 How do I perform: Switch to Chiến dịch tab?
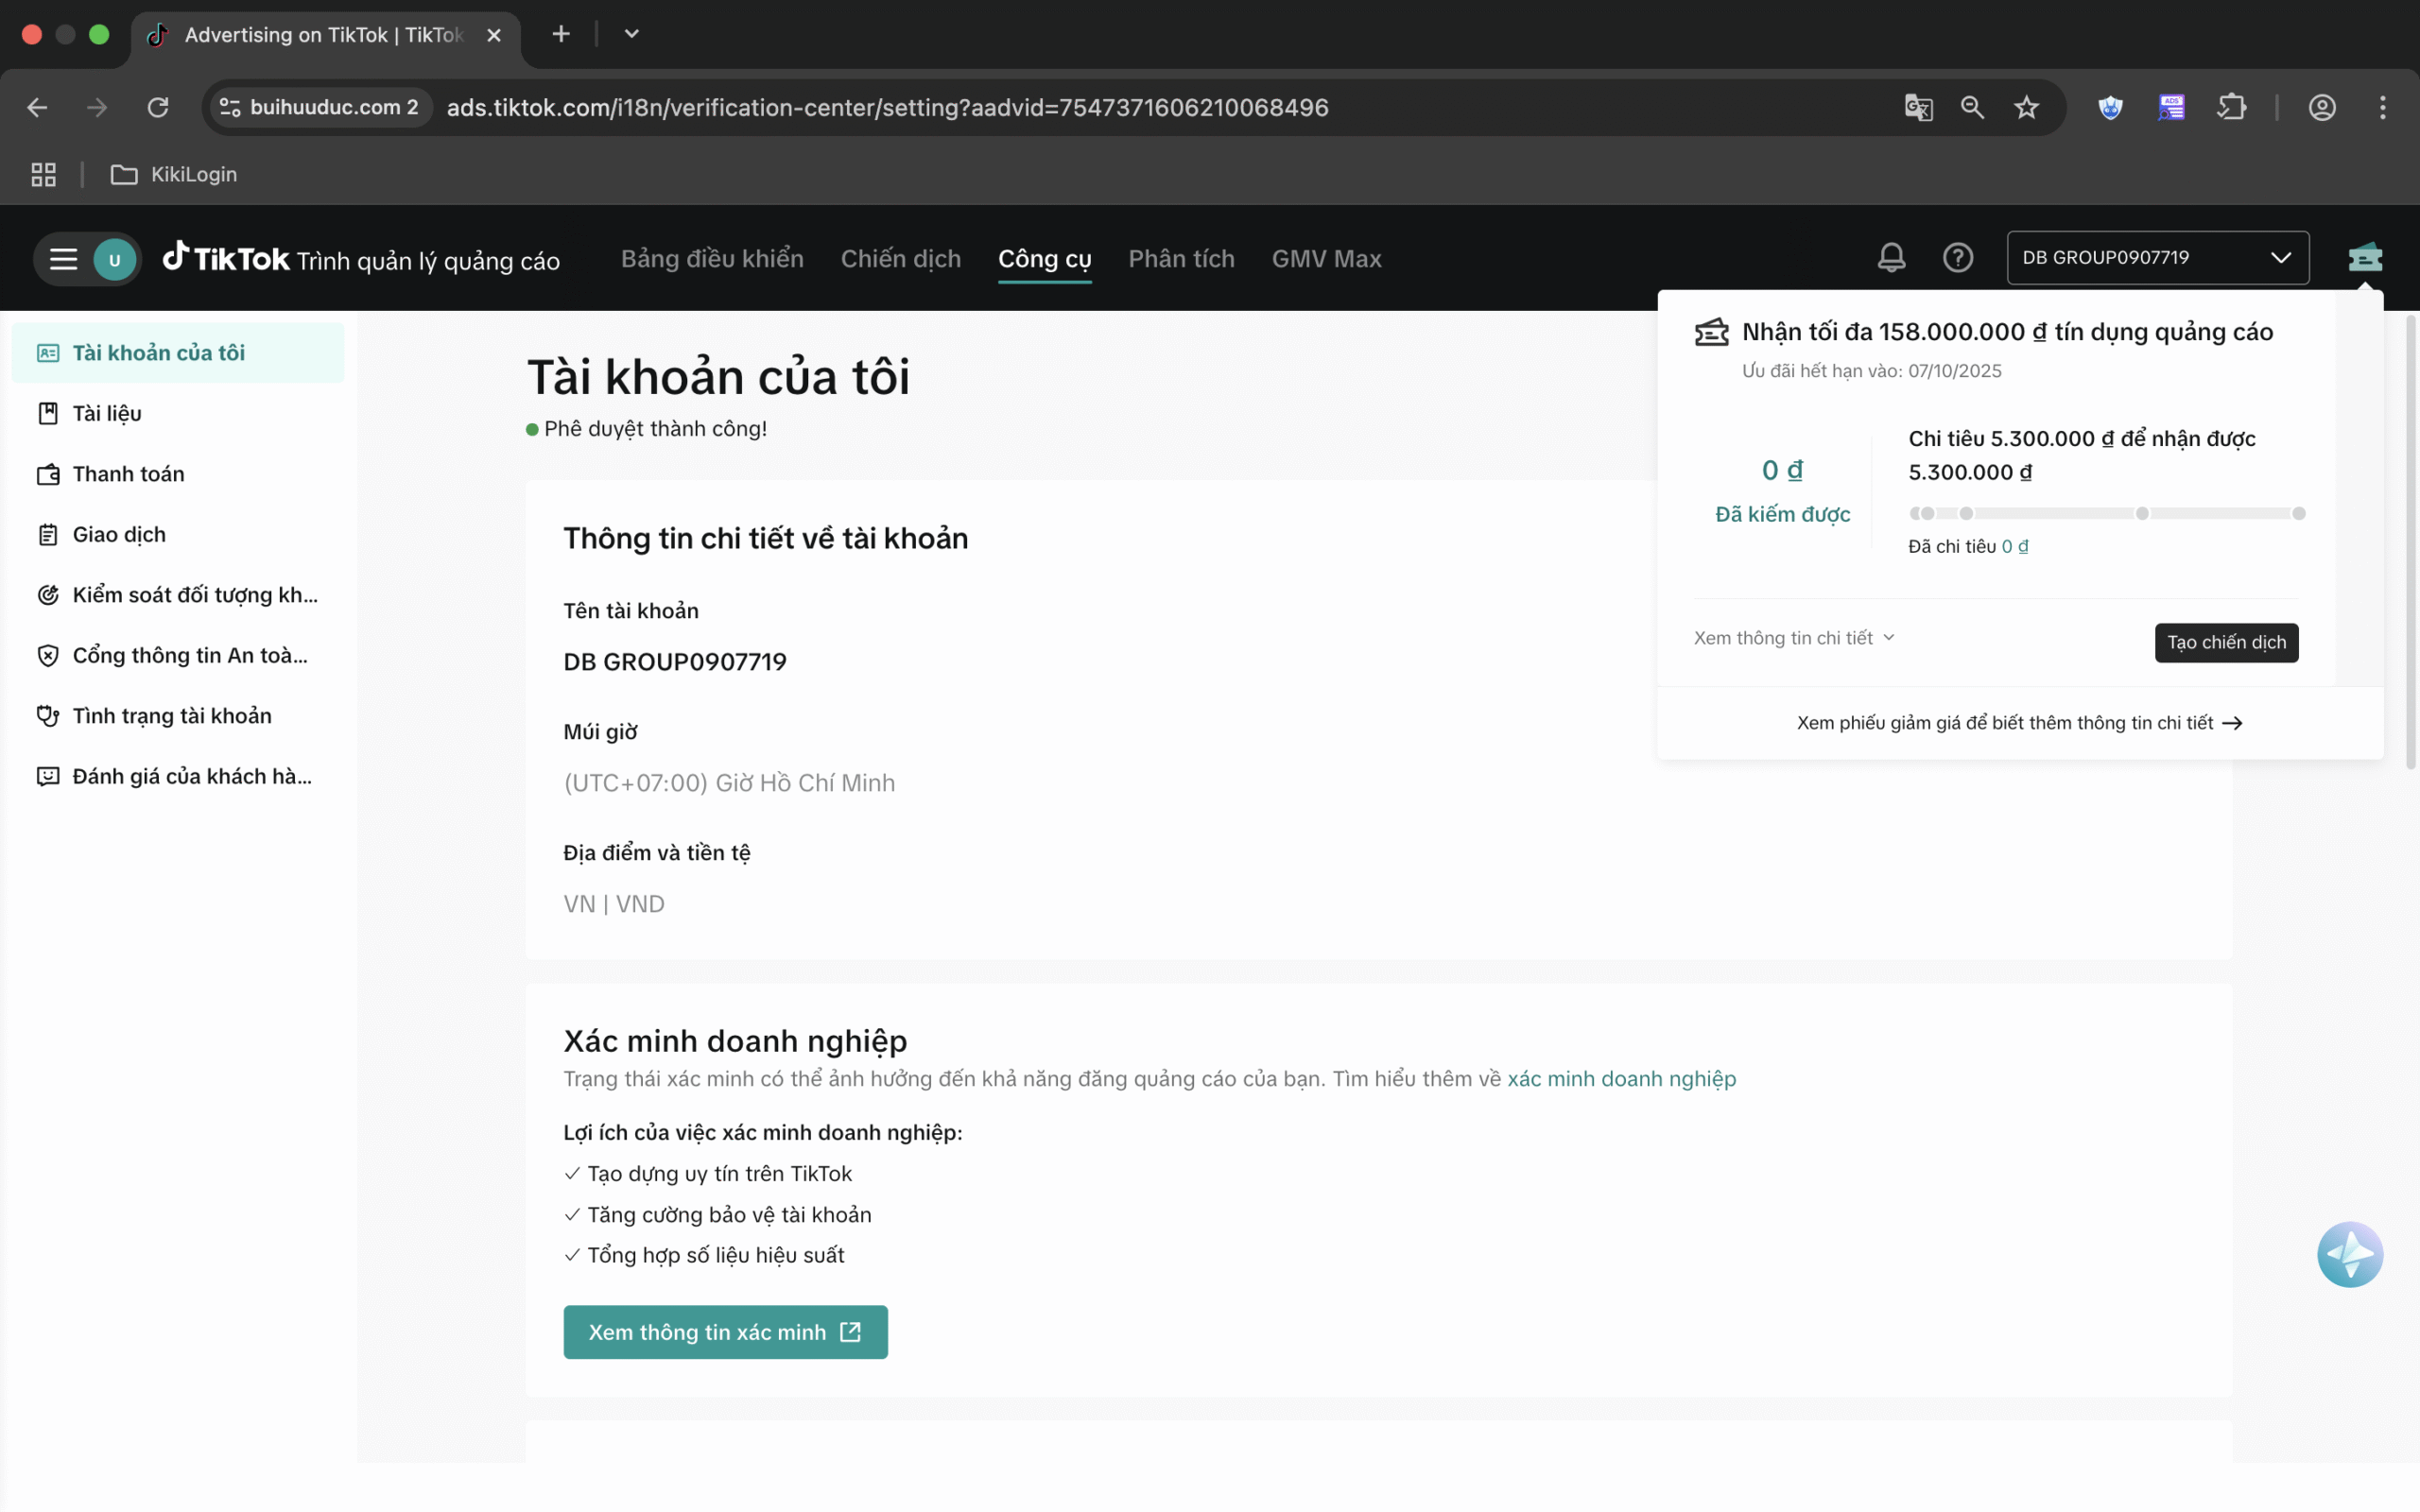900,259
